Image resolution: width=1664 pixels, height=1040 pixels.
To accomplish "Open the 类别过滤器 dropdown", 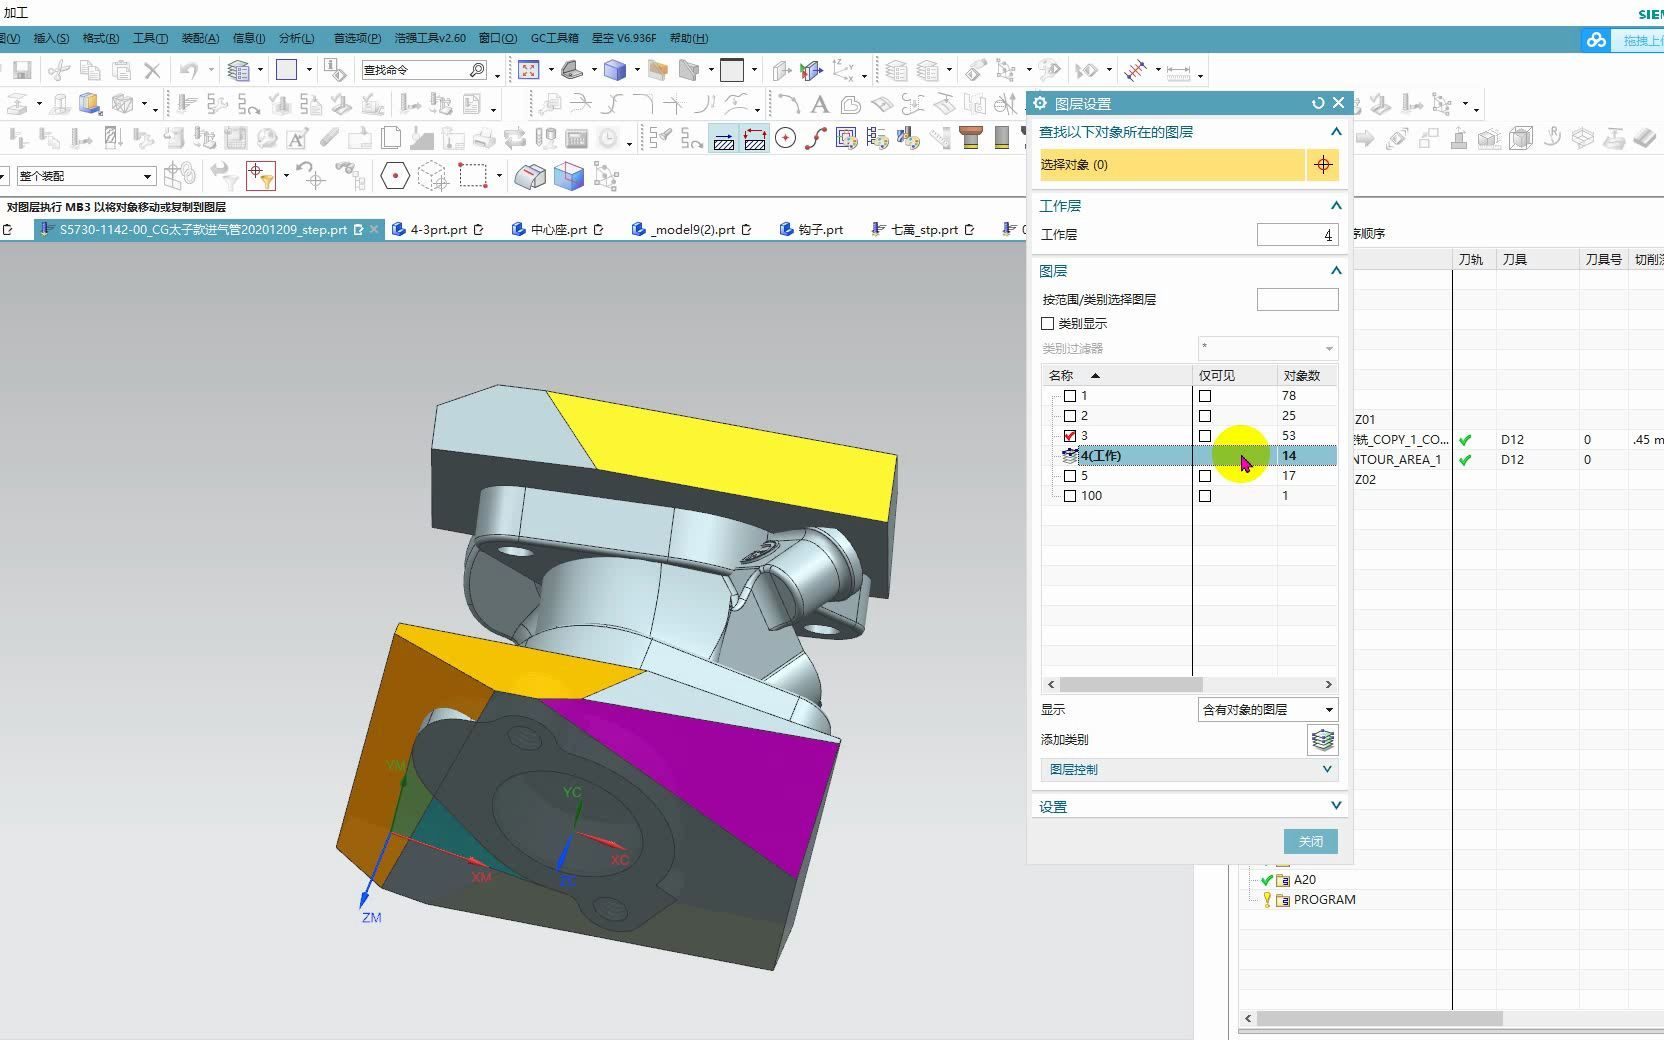I will (1268, 348).
